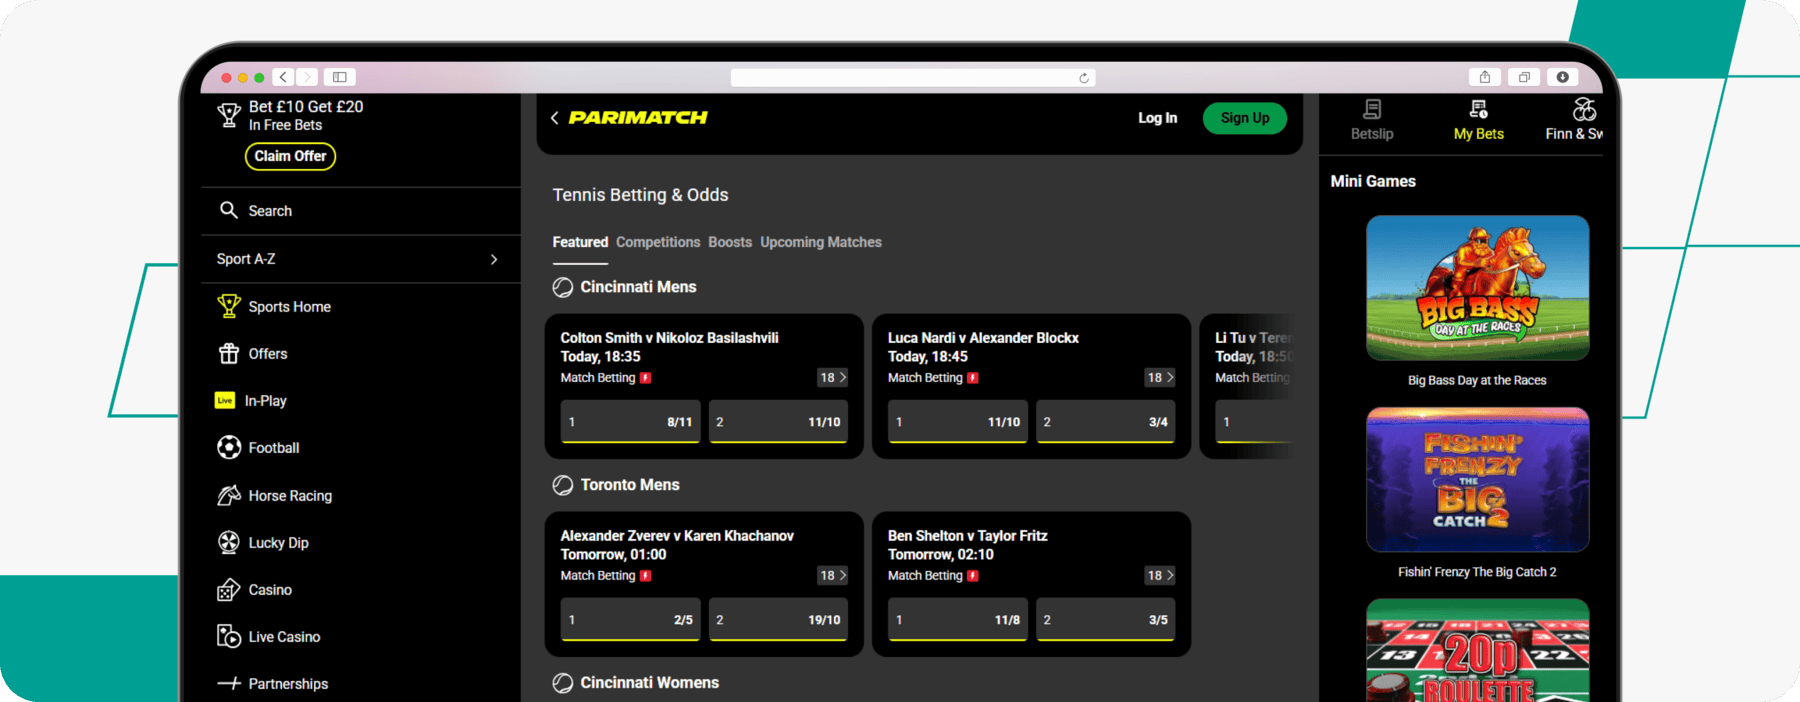This screenshot has height=702, width=1800.
Task: Go back with the browser back arrow
Action: 284,77
